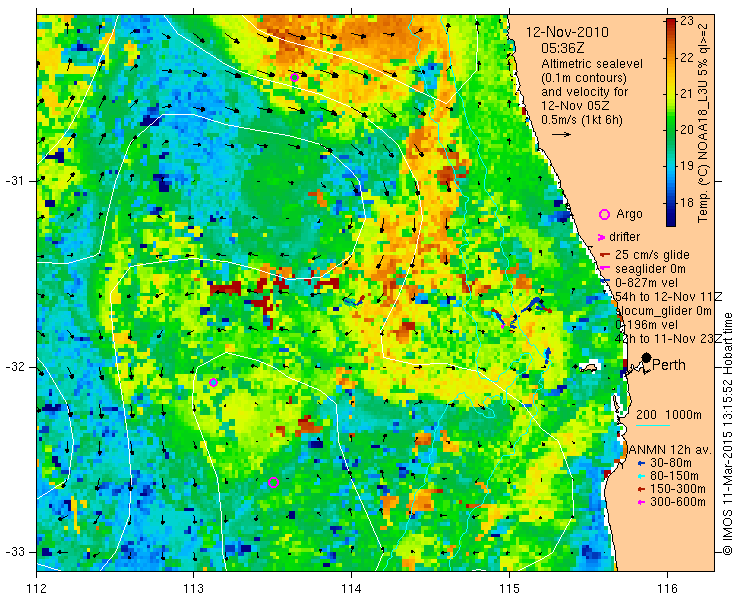Screen dimensions: 740x600
Task: Click the 'slocum_glider 0m' legend text
Action: pyautogui.click(x=664, y=311)
